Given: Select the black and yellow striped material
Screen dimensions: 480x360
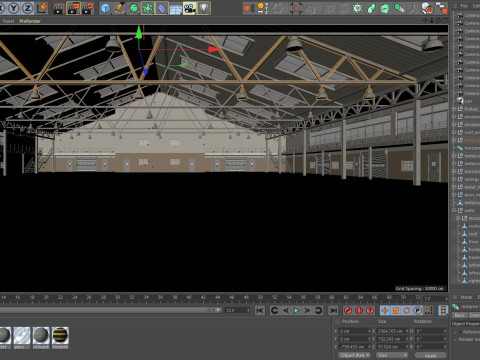Looking at the screenshot, I should [60, 335].
